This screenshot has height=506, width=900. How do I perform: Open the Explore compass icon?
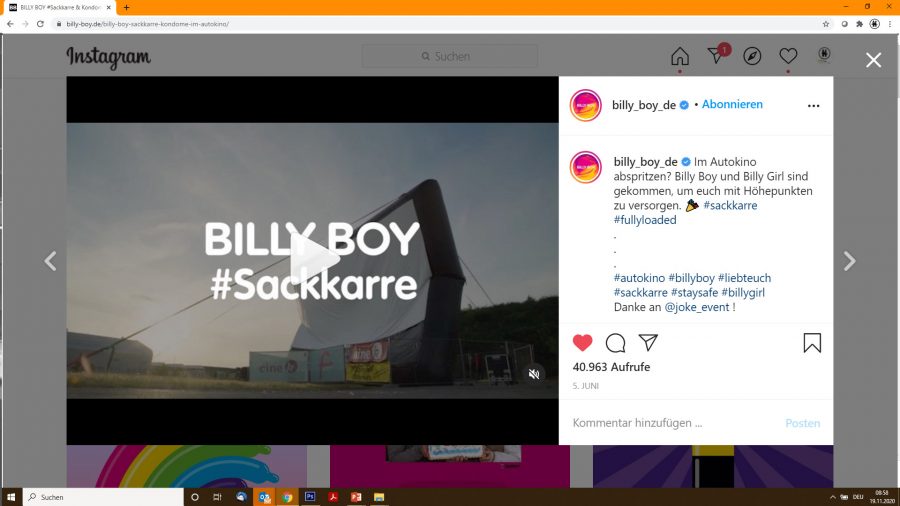click(x=752, y=56)
